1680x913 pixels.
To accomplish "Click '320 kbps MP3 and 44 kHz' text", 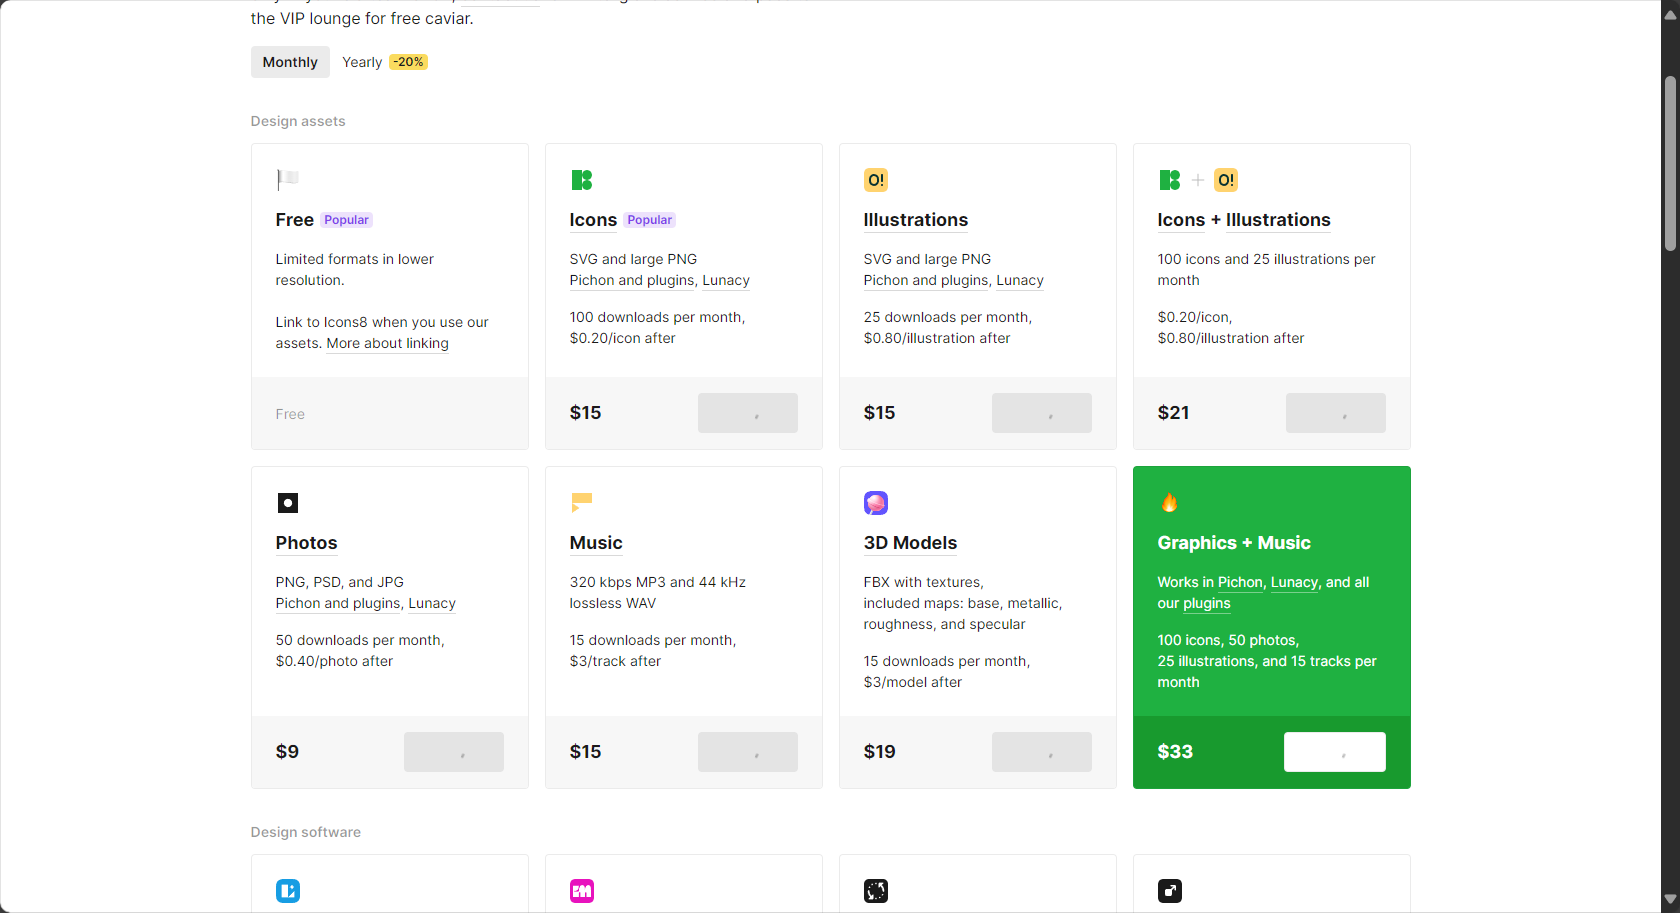I will click(x=658, y=582).
